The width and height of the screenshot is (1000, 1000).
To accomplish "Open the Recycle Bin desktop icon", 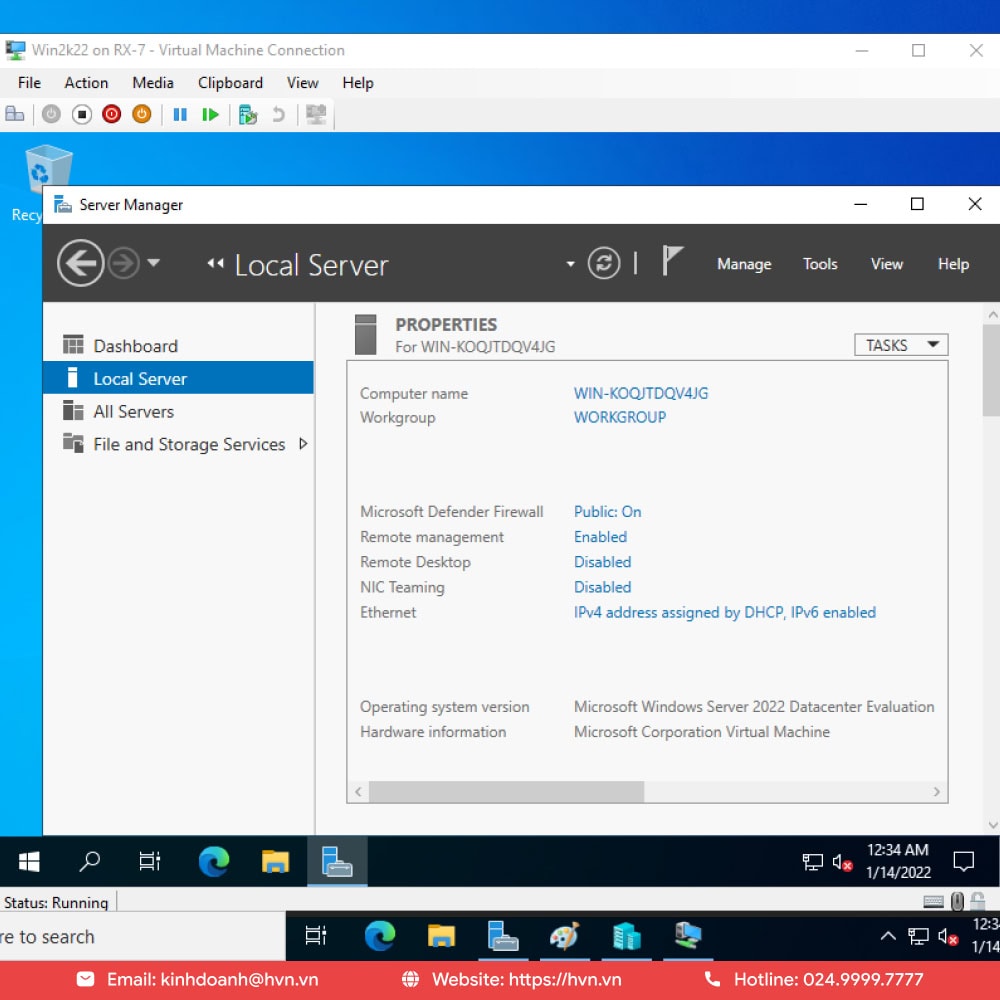I will point(47,183).
